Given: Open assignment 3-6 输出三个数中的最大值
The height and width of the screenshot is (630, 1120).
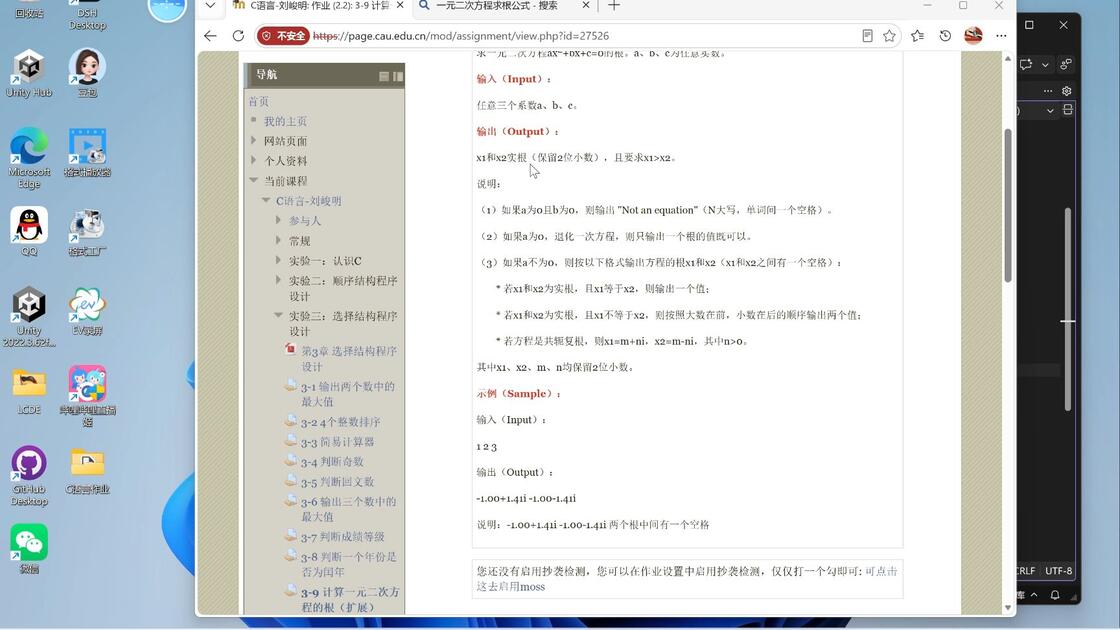Looking at the screenshot, I should 348,509.
